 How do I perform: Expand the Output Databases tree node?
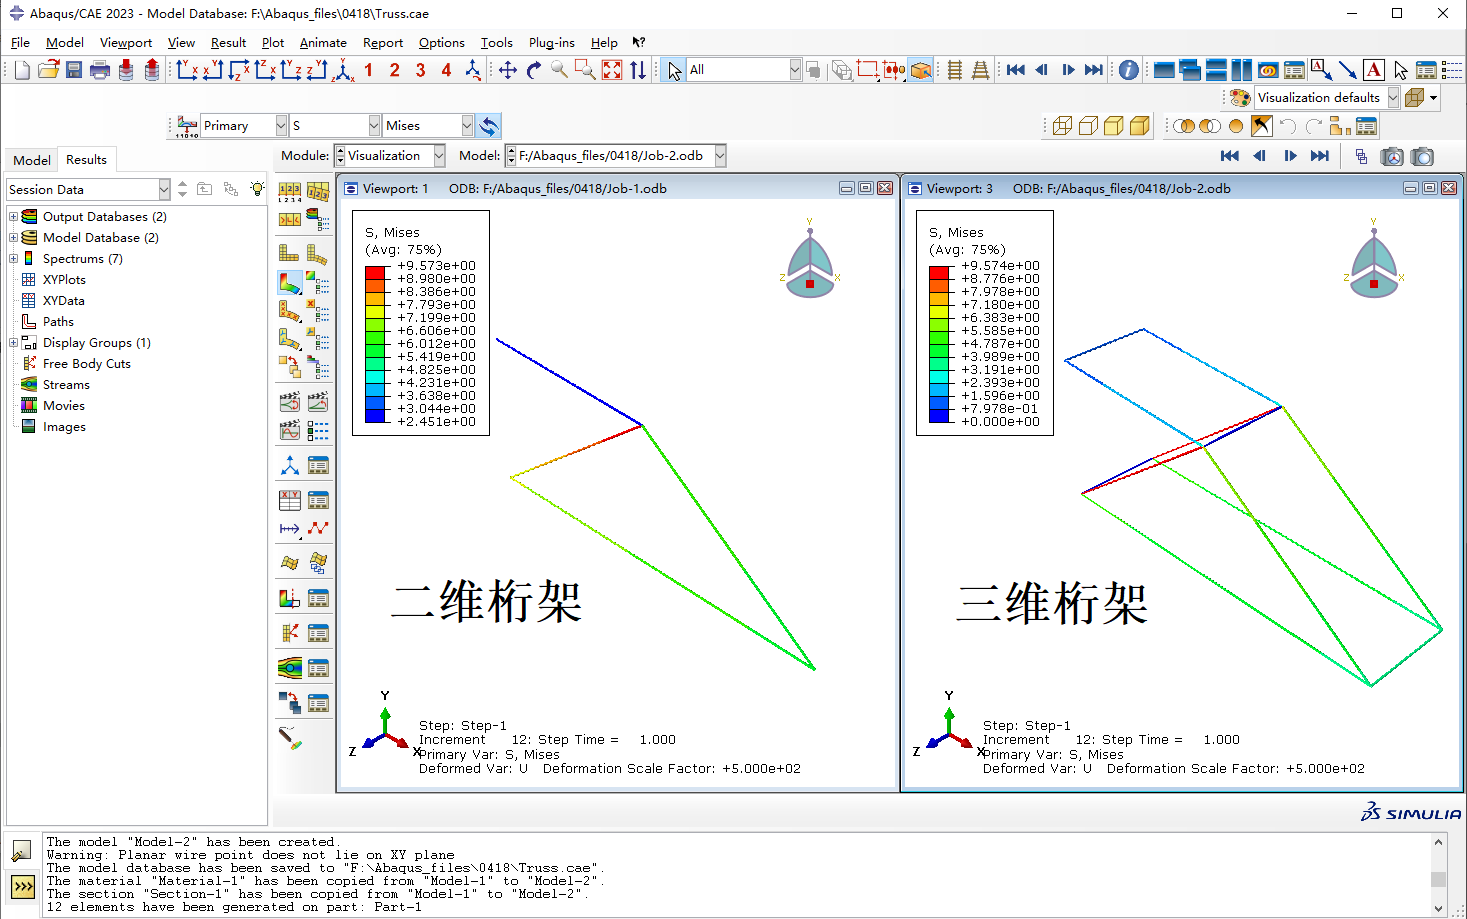[13, 216]
